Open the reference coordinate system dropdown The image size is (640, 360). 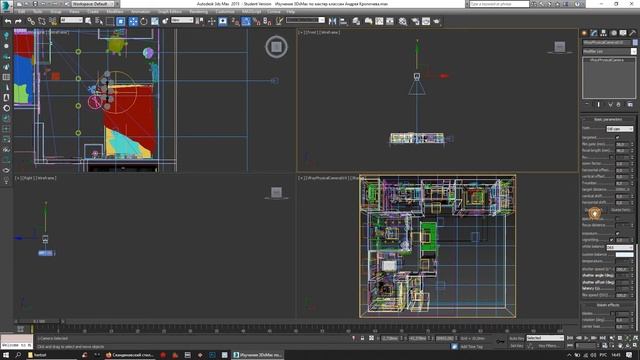tap(182, 20)
